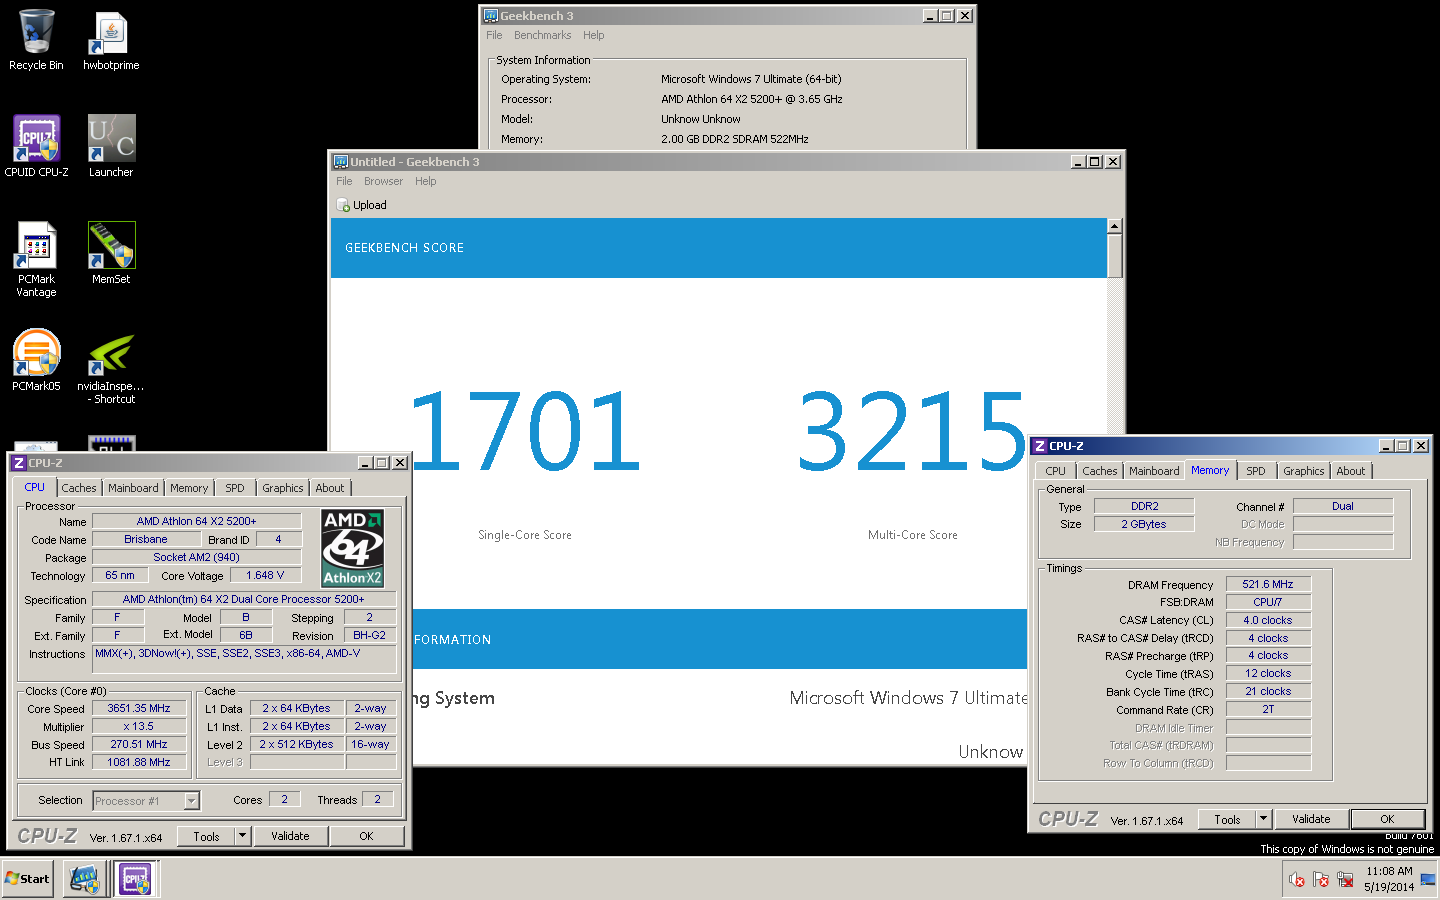Open the PCMark Vantage desktop icon
This screenshot has width=1440, height=900.
coord(36,259)
